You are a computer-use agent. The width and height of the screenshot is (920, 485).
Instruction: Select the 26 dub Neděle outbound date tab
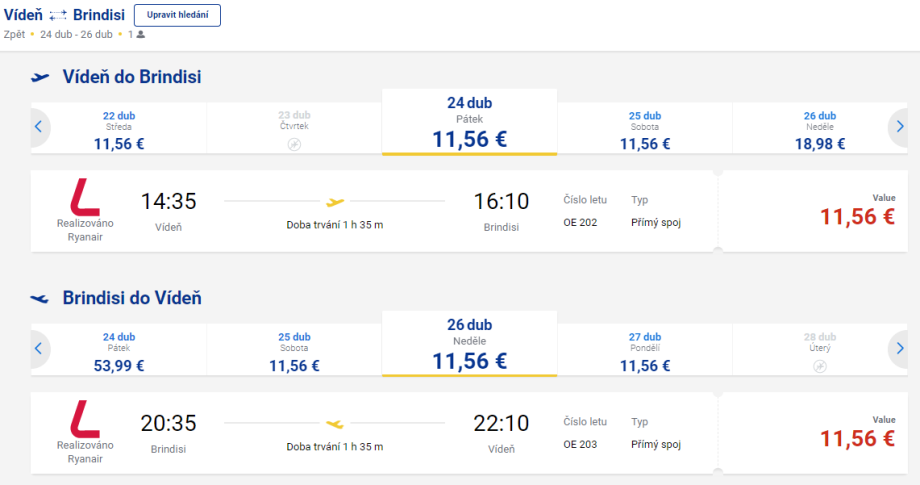[x=820, y=130]
